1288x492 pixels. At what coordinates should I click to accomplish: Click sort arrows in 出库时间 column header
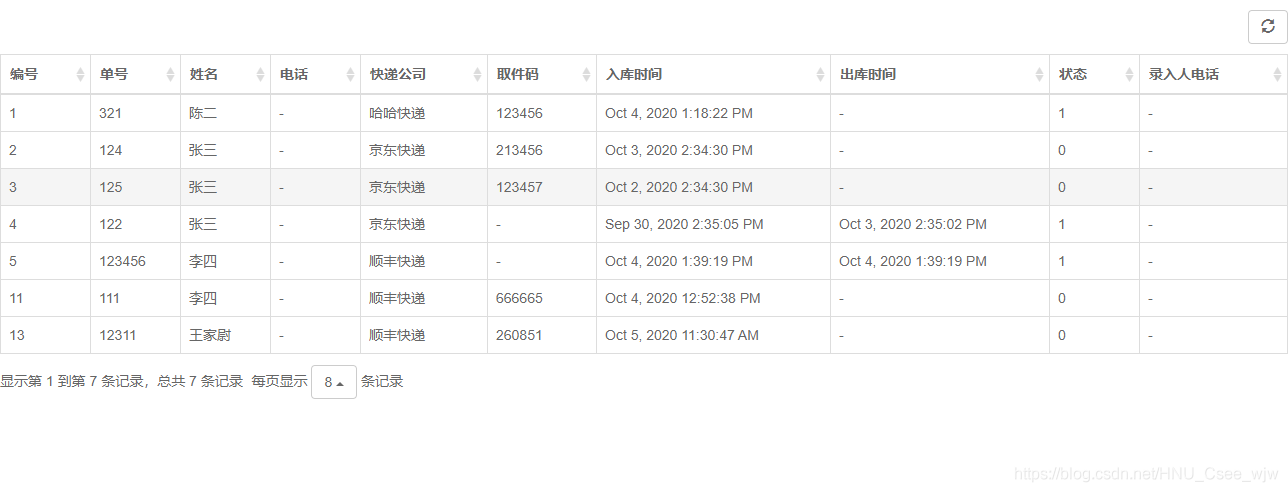[x=1039, y=75]
